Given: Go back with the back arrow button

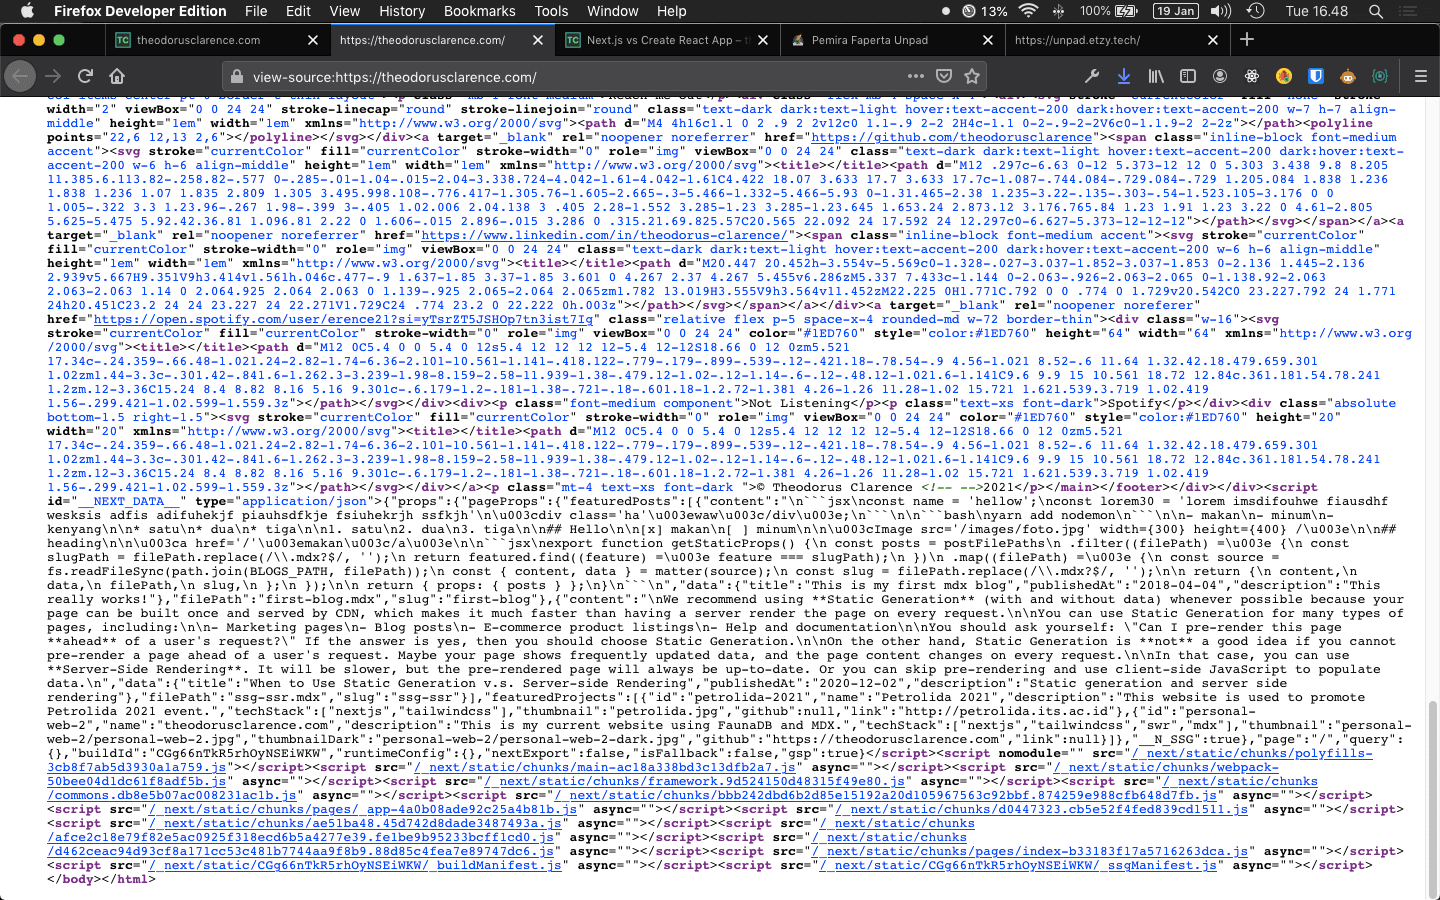Looking at the screenshot, I should (x=20, y=76).
